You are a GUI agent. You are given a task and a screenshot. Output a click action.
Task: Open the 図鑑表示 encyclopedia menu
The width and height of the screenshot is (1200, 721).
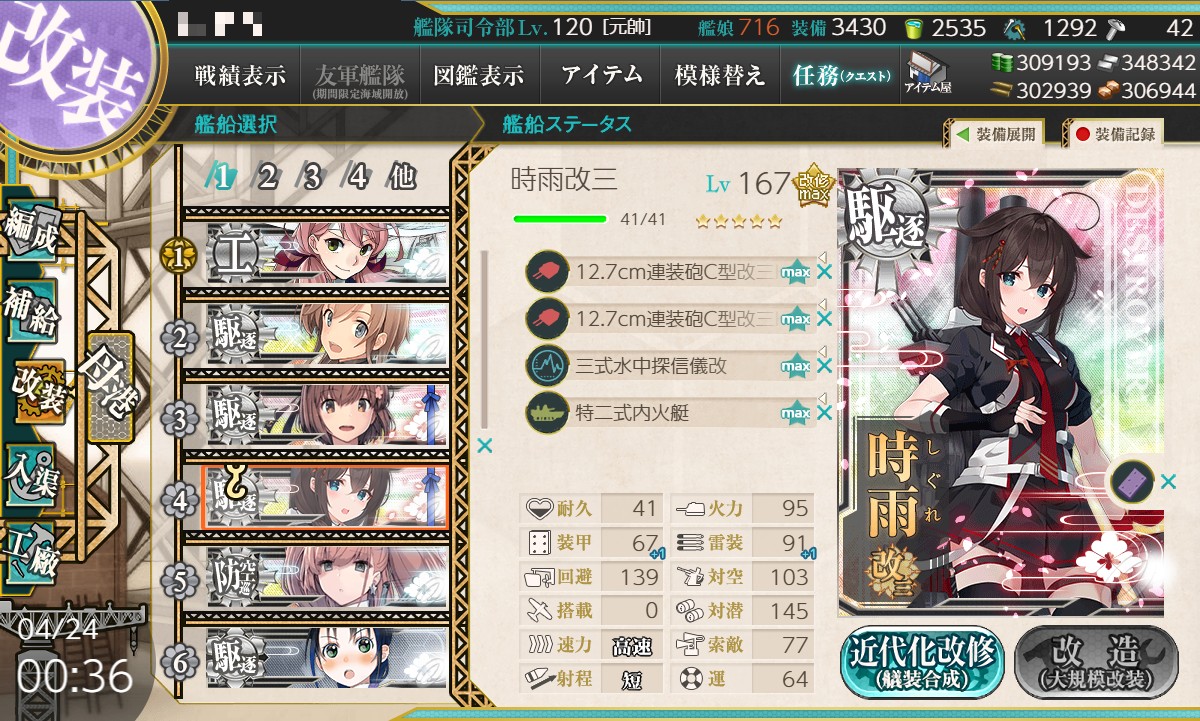(479, 75)
